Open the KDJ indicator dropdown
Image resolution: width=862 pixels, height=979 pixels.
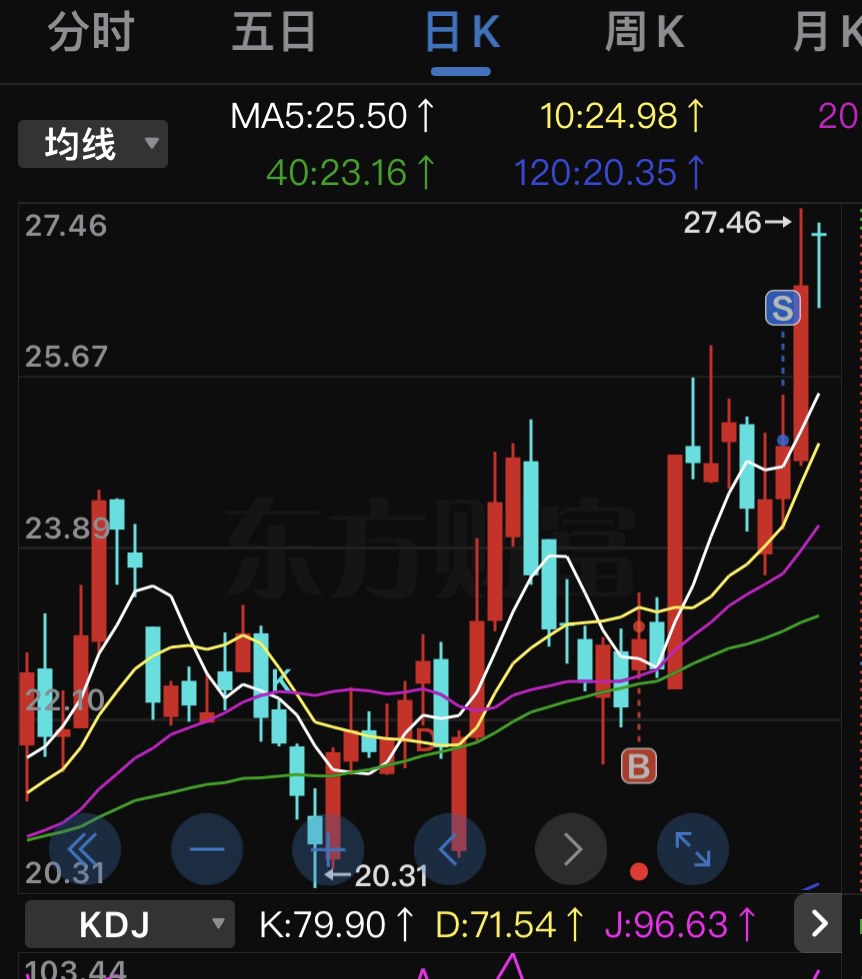130,924
